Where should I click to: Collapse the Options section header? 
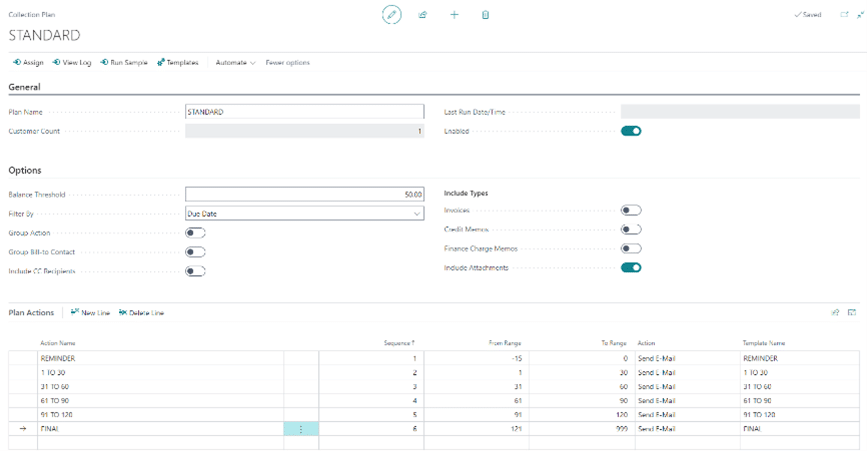click(x=25, y=170)
